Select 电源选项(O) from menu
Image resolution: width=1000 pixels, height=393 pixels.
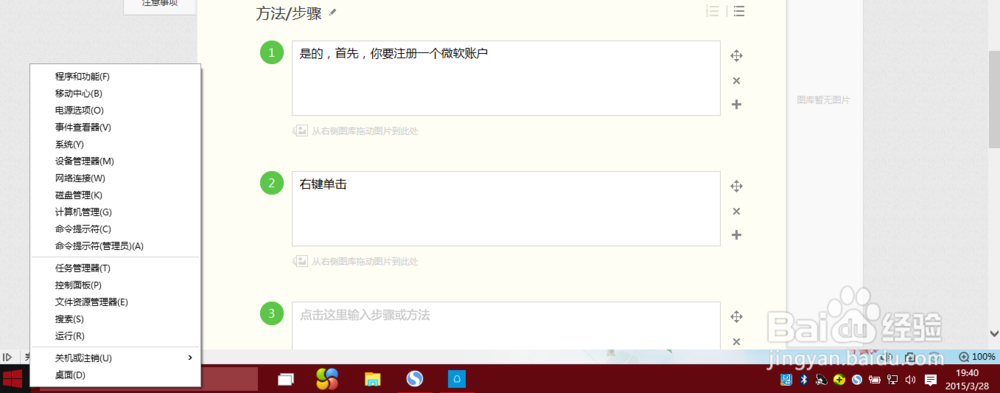coord(115,110)
